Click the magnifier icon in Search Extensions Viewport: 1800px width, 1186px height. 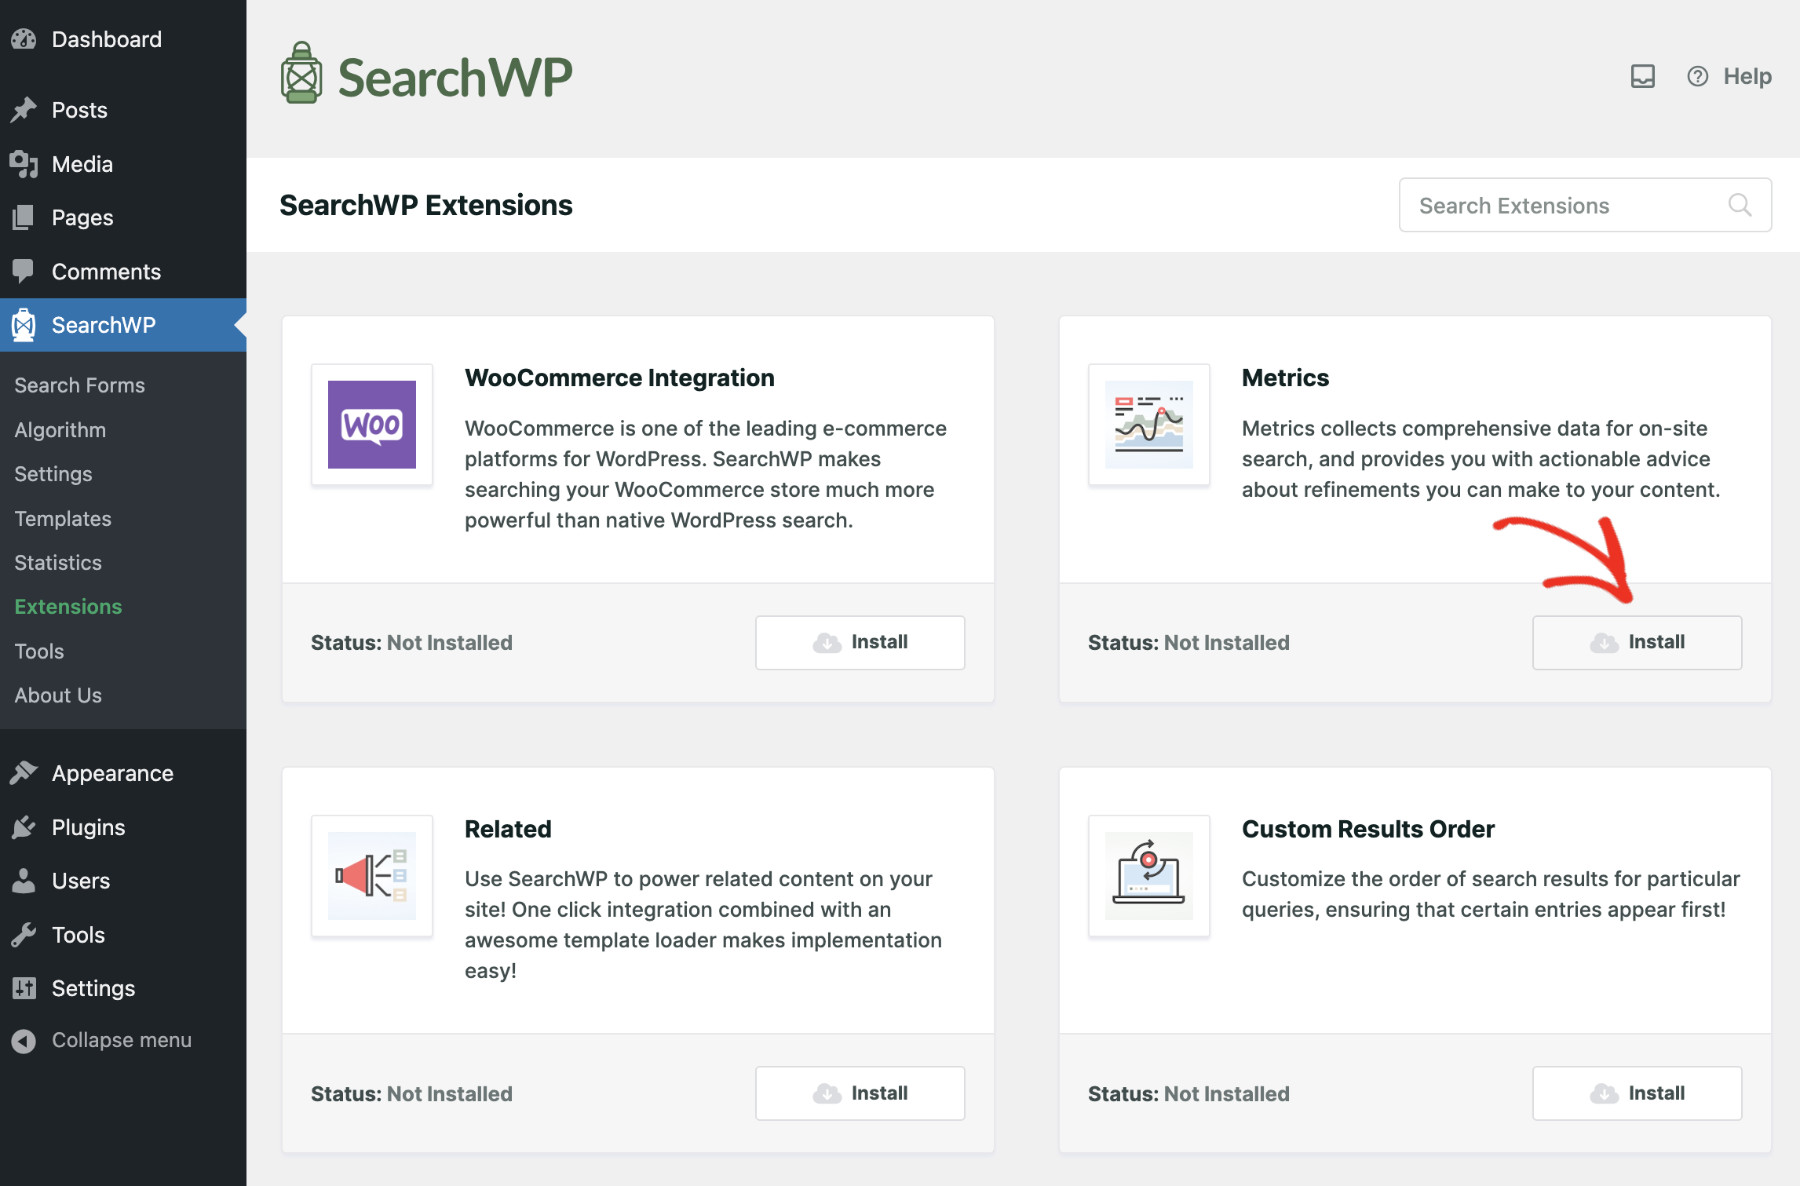point(1740,205)
